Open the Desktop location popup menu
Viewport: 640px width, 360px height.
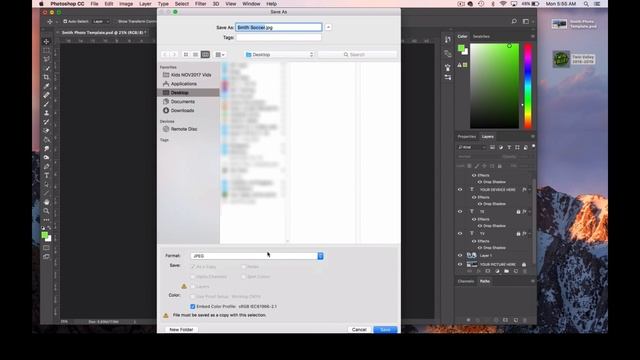pos(280,54)
